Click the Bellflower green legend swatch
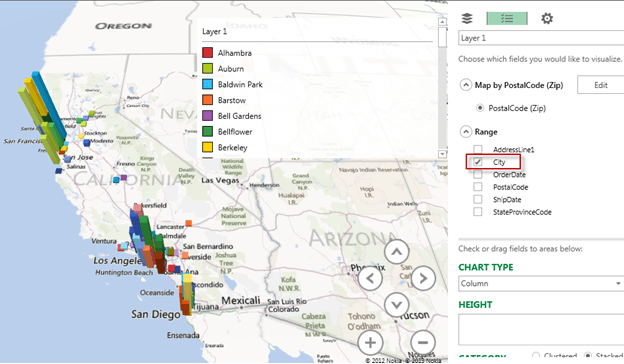The image size is (624, 364). point(207,132)
